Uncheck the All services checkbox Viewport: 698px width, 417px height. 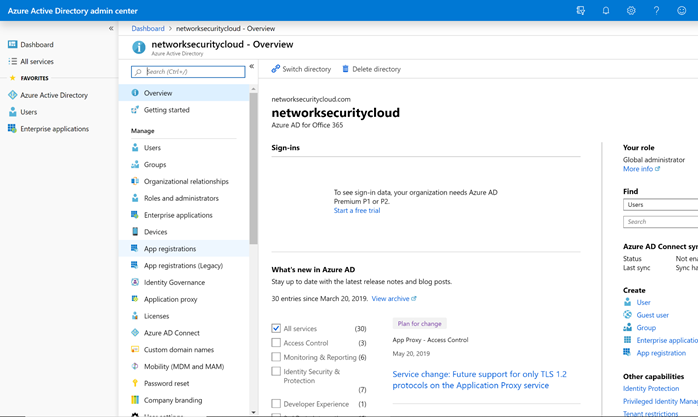[x=276, y=328]
